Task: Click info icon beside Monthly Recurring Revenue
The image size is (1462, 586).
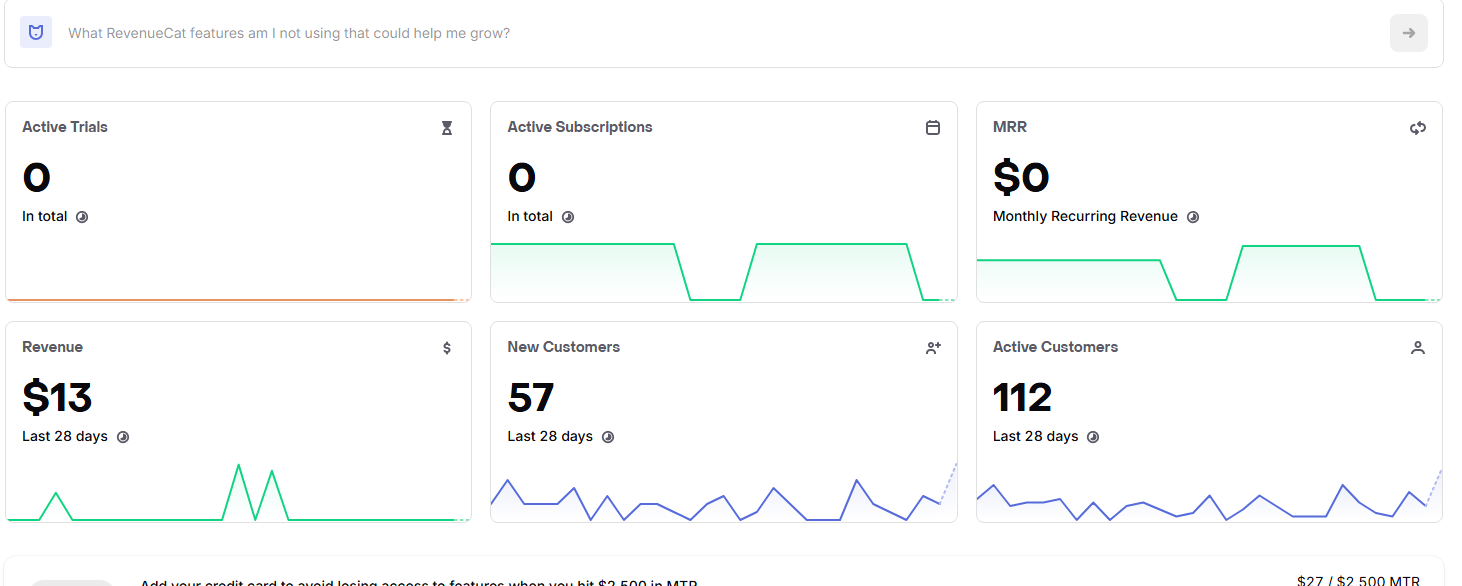Action: pos(1193,217)
